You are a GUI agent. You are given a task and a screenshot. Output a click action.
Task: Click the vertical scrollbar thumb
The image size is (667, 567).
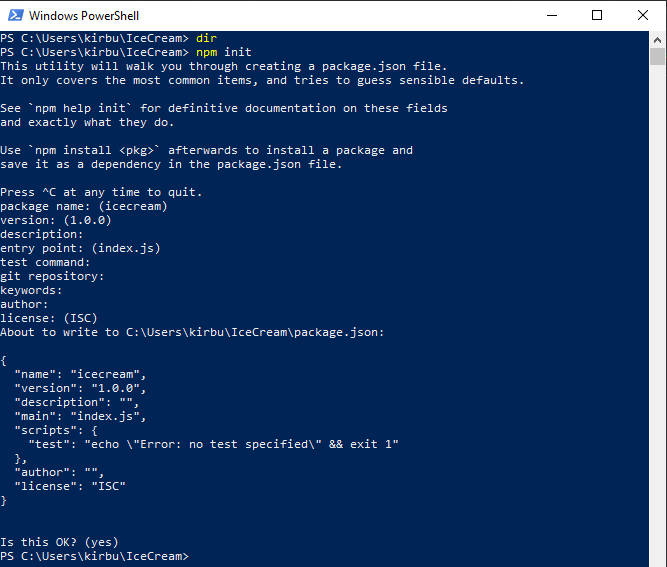pyautogui.click(x=657, y=57)
